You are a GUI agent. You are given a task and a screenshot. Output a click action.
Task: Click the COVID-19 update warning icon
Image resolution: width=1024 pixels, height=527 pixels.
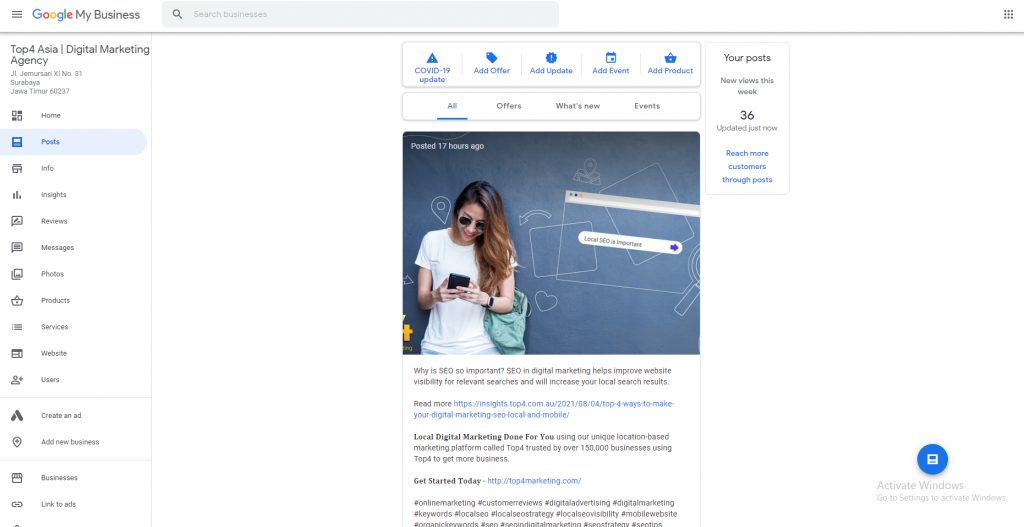pos(432,58)
